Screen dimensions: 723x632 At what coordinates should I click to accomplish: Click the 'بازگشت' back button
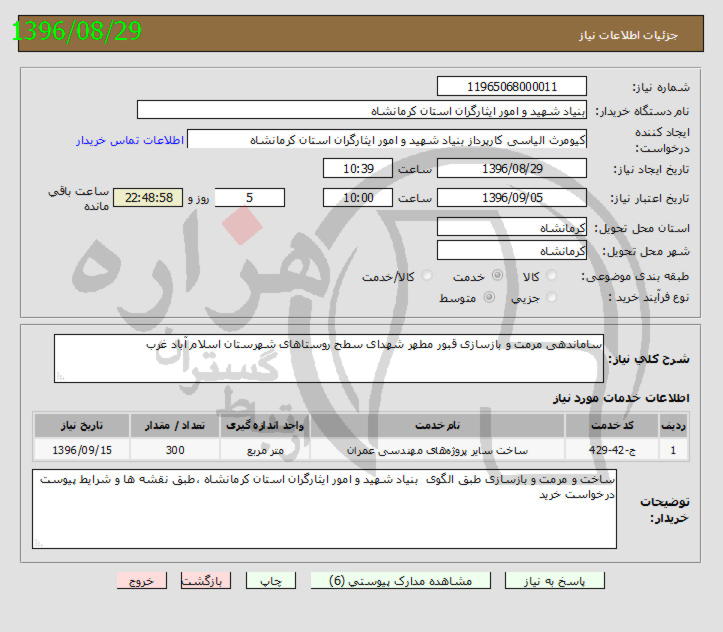[206, 581]
